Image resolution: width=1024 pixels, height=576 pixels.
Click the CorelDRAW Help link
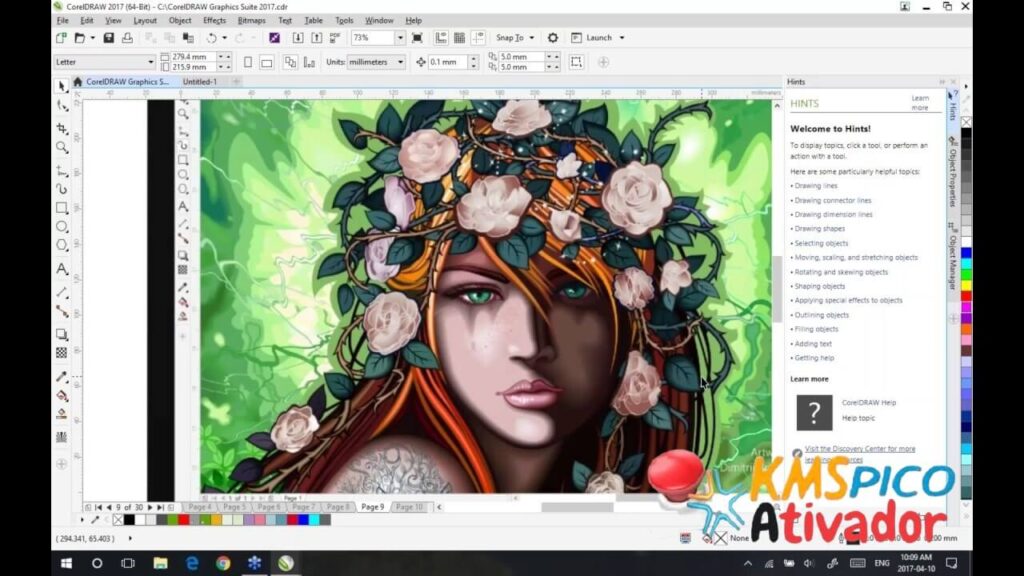(869, 403)
